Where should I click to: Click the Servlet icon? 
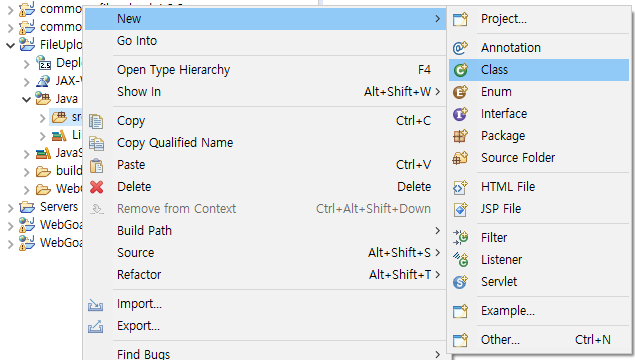(460, 281)
